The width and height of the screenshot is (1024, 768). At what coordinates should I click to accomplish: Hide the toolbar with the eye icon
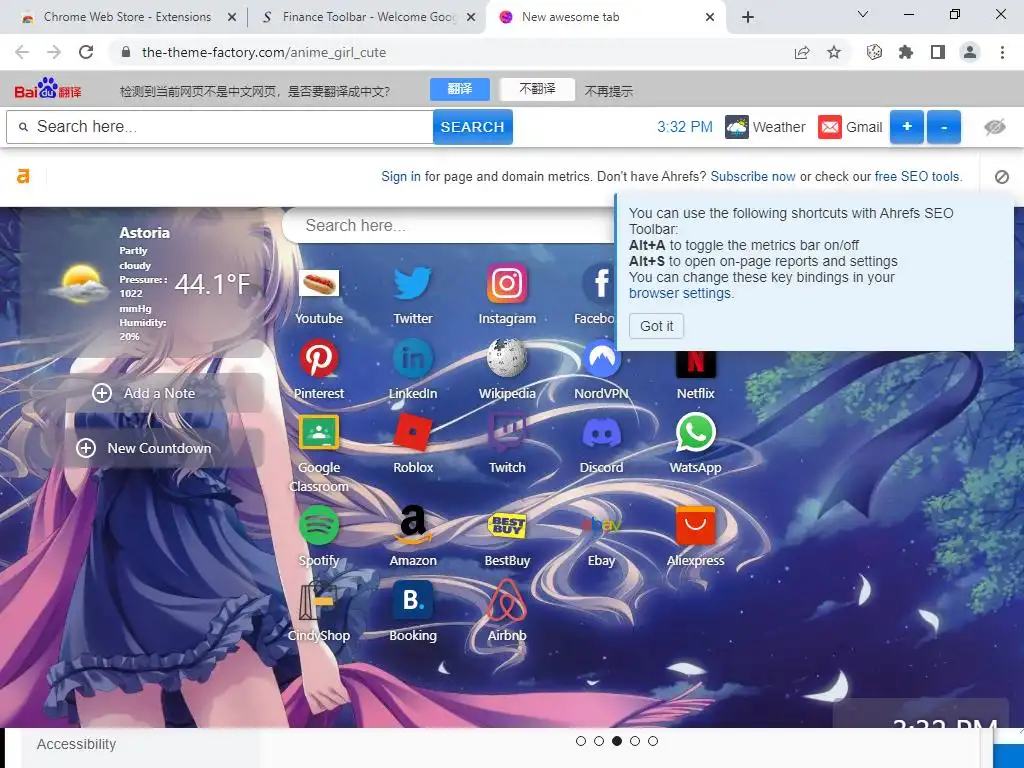[995, 127]
